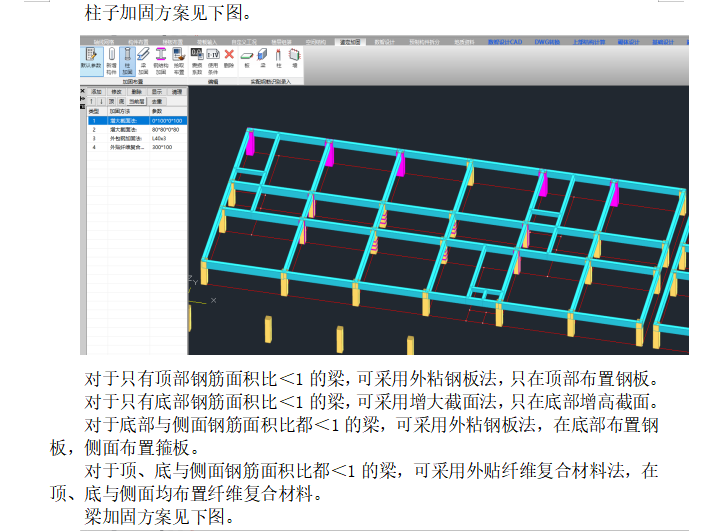The image size is (713, 531).
Task: Click paragraph beginning 对于只有底部钢筋面积比
Action: (x=371, y=401)
